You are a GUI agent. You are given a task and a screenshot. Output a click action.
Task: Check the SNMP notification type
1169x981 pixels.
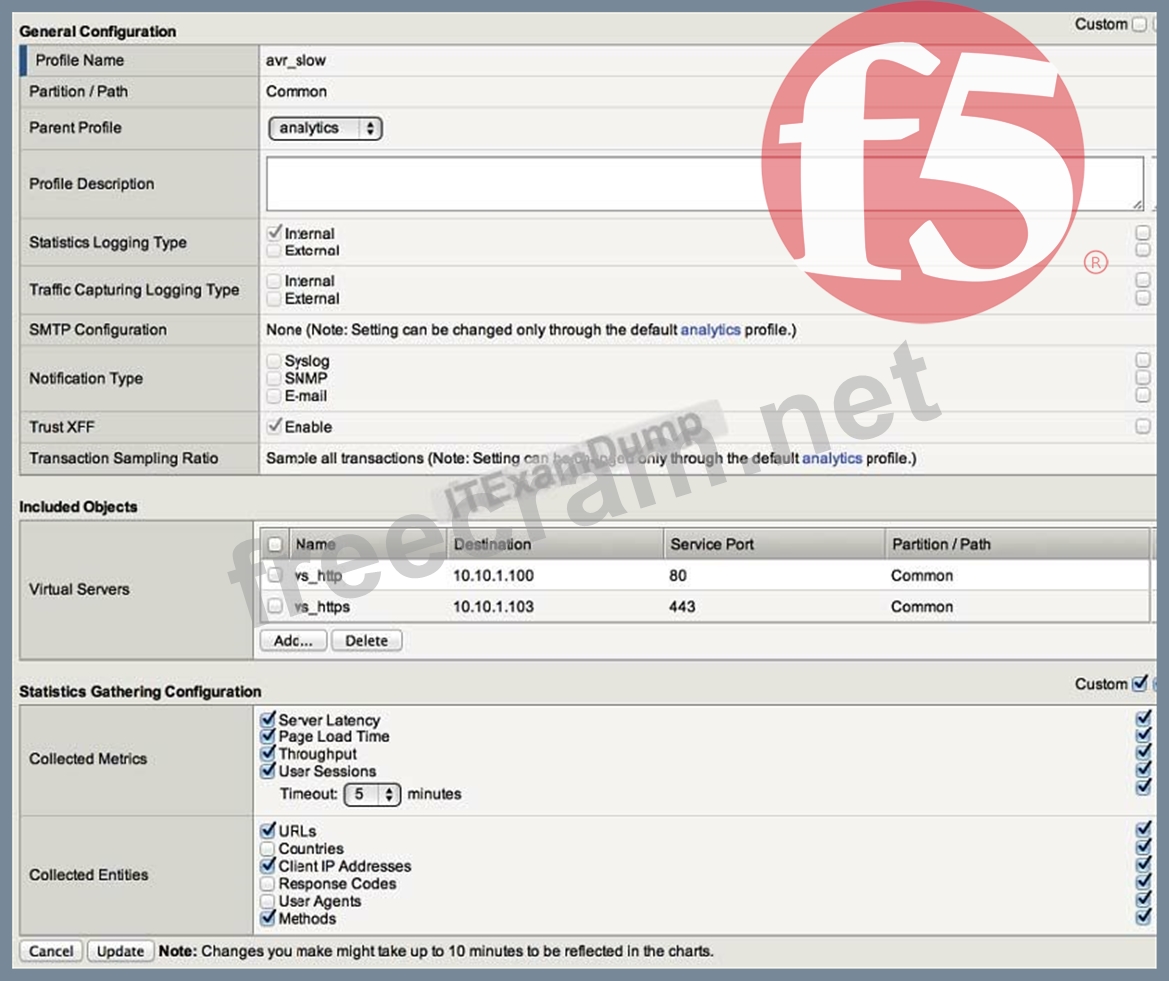point(274,378)
